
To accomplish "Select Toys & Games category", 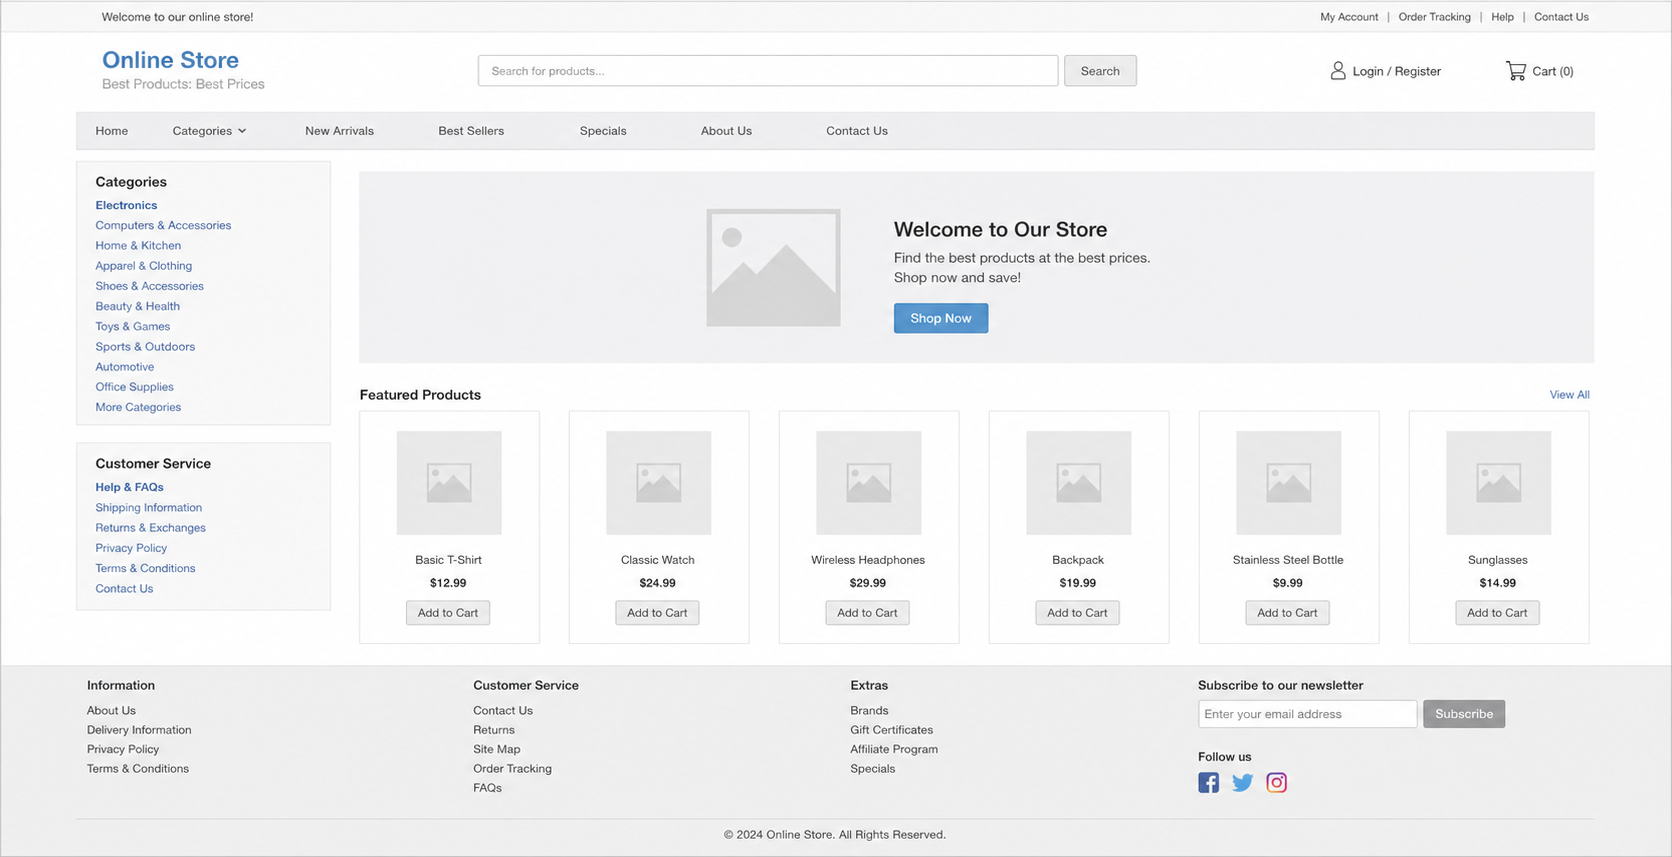I will (x=132, y=326).
